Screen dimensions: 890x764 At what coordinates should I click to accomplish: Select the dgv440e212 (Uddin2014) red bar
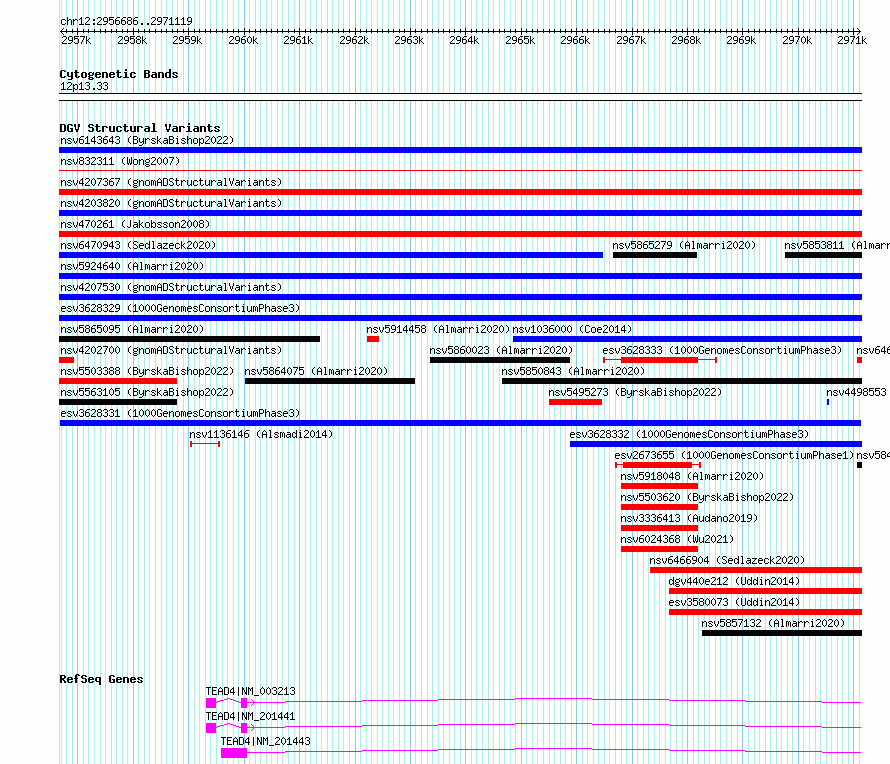(x=765, y=591)
